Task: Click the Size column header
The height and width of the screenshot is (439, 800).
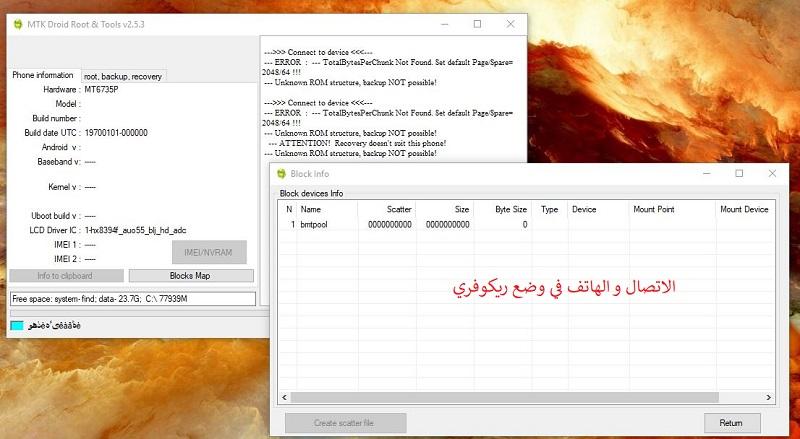Action: coord(445,209)
